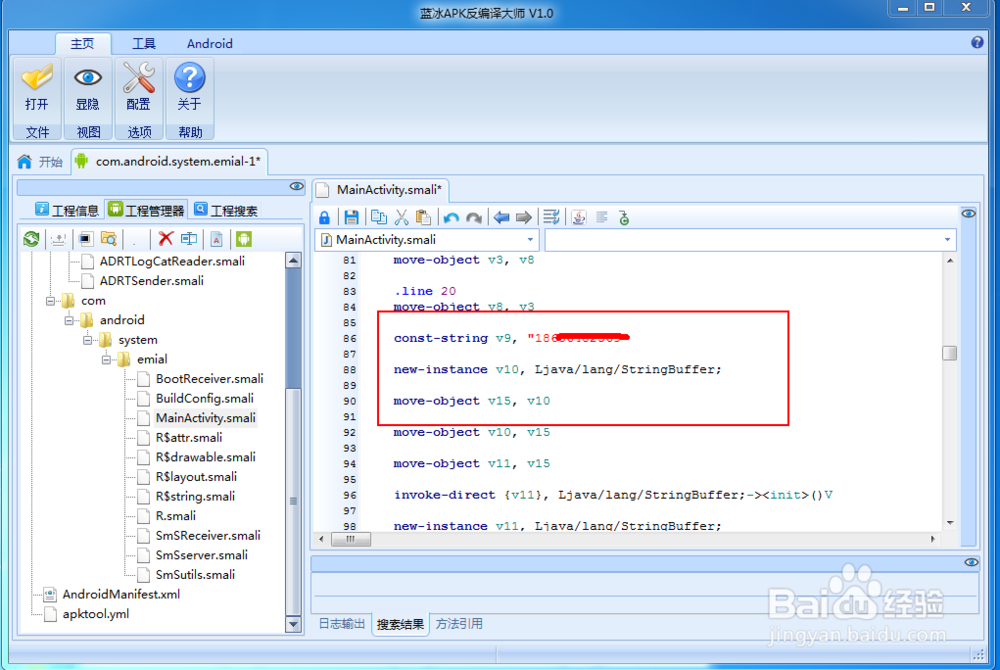This screenshot has width=1000, height=670.
Task: Collapse the com folder node
Action: pyautogui.click(x=50, y=301)
